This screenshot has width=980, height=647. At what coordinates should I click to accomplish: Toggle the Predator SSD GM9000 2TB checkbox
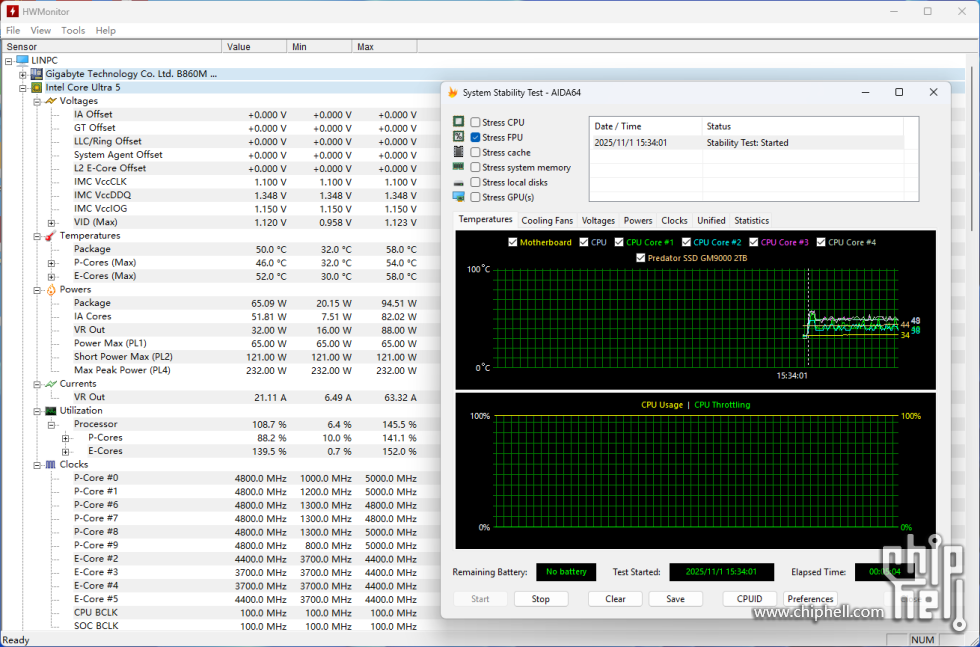coord(641,258)
